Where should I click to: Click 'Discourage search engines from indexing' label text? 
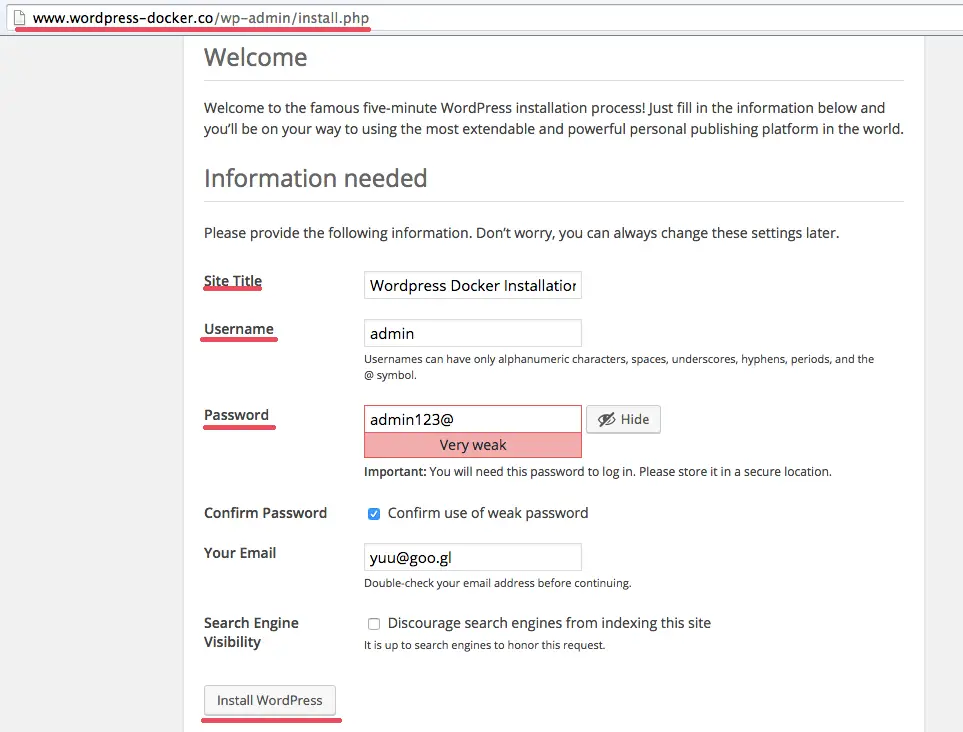[549, 623]
